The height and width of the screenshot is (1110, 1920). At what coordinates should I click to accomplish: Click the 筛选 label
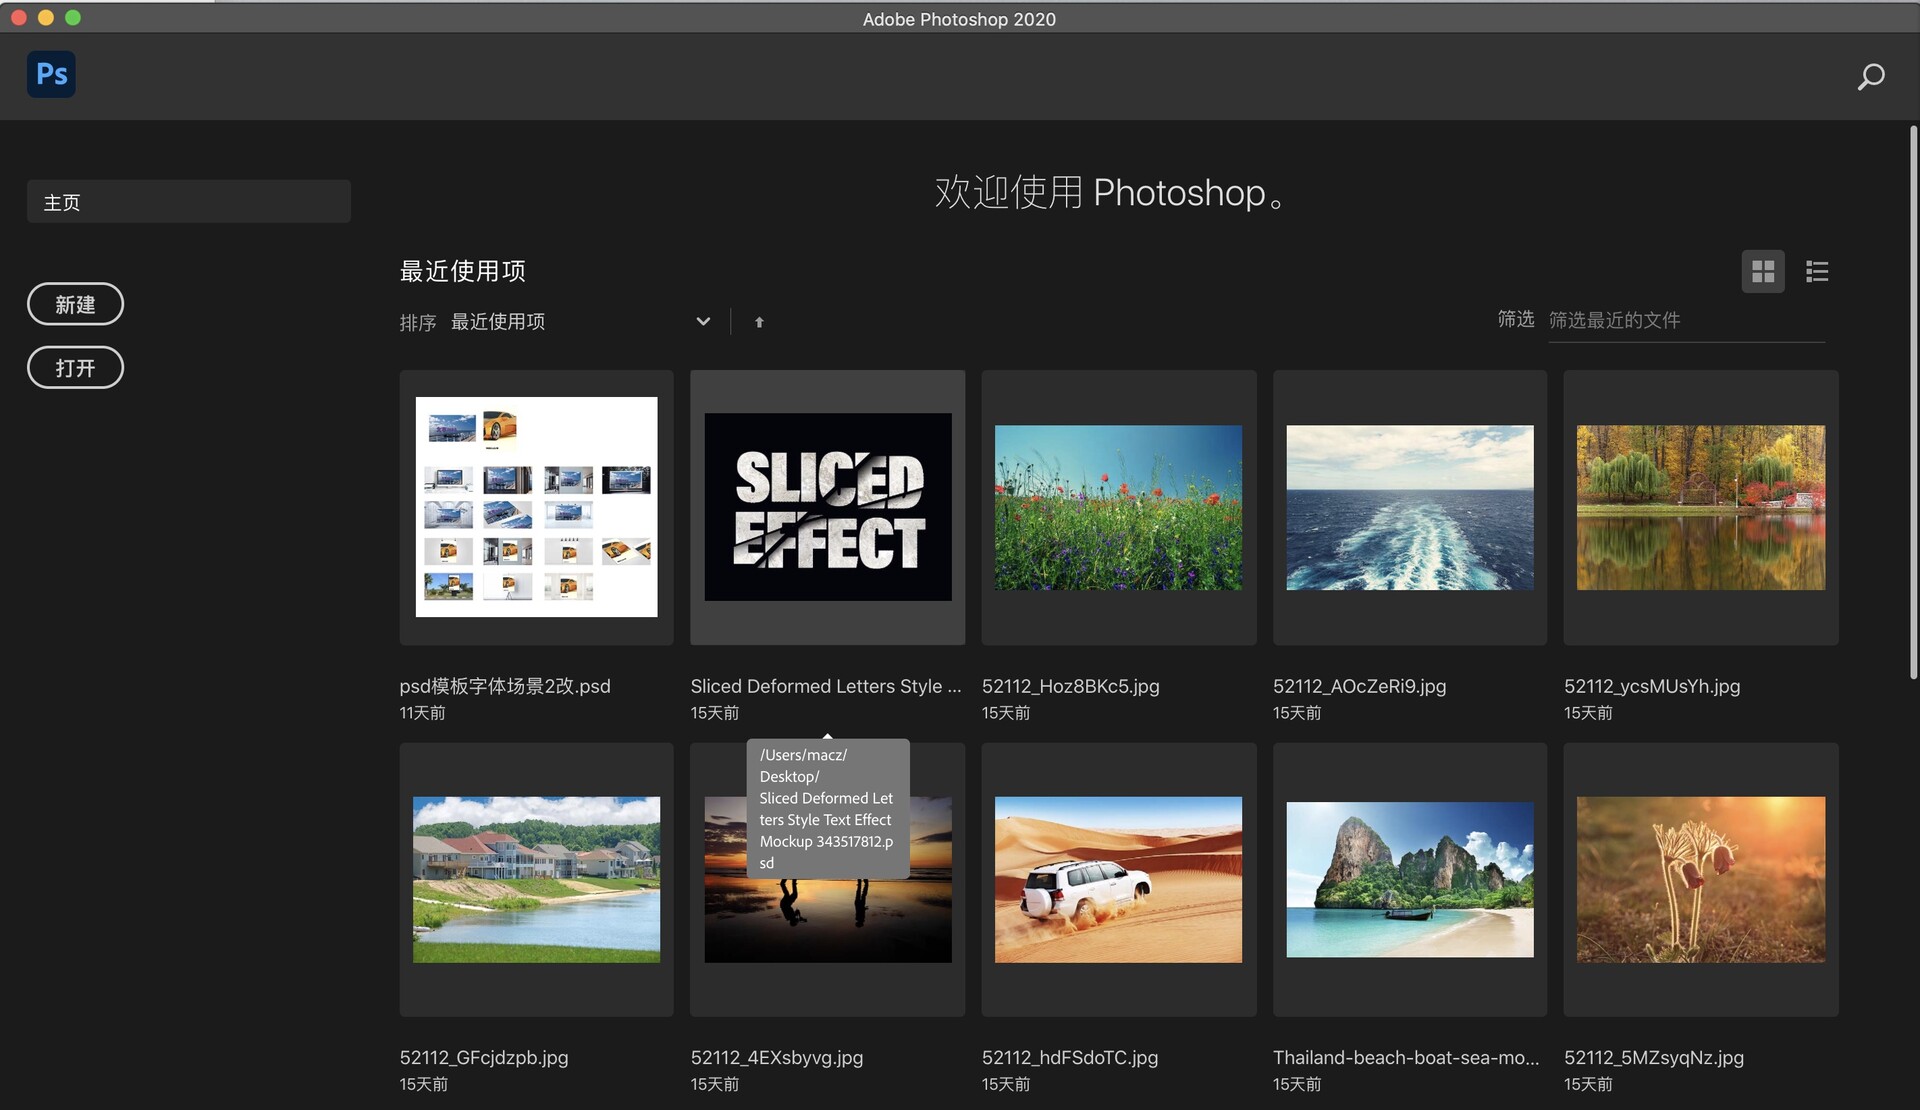(x=1516, y=319)
